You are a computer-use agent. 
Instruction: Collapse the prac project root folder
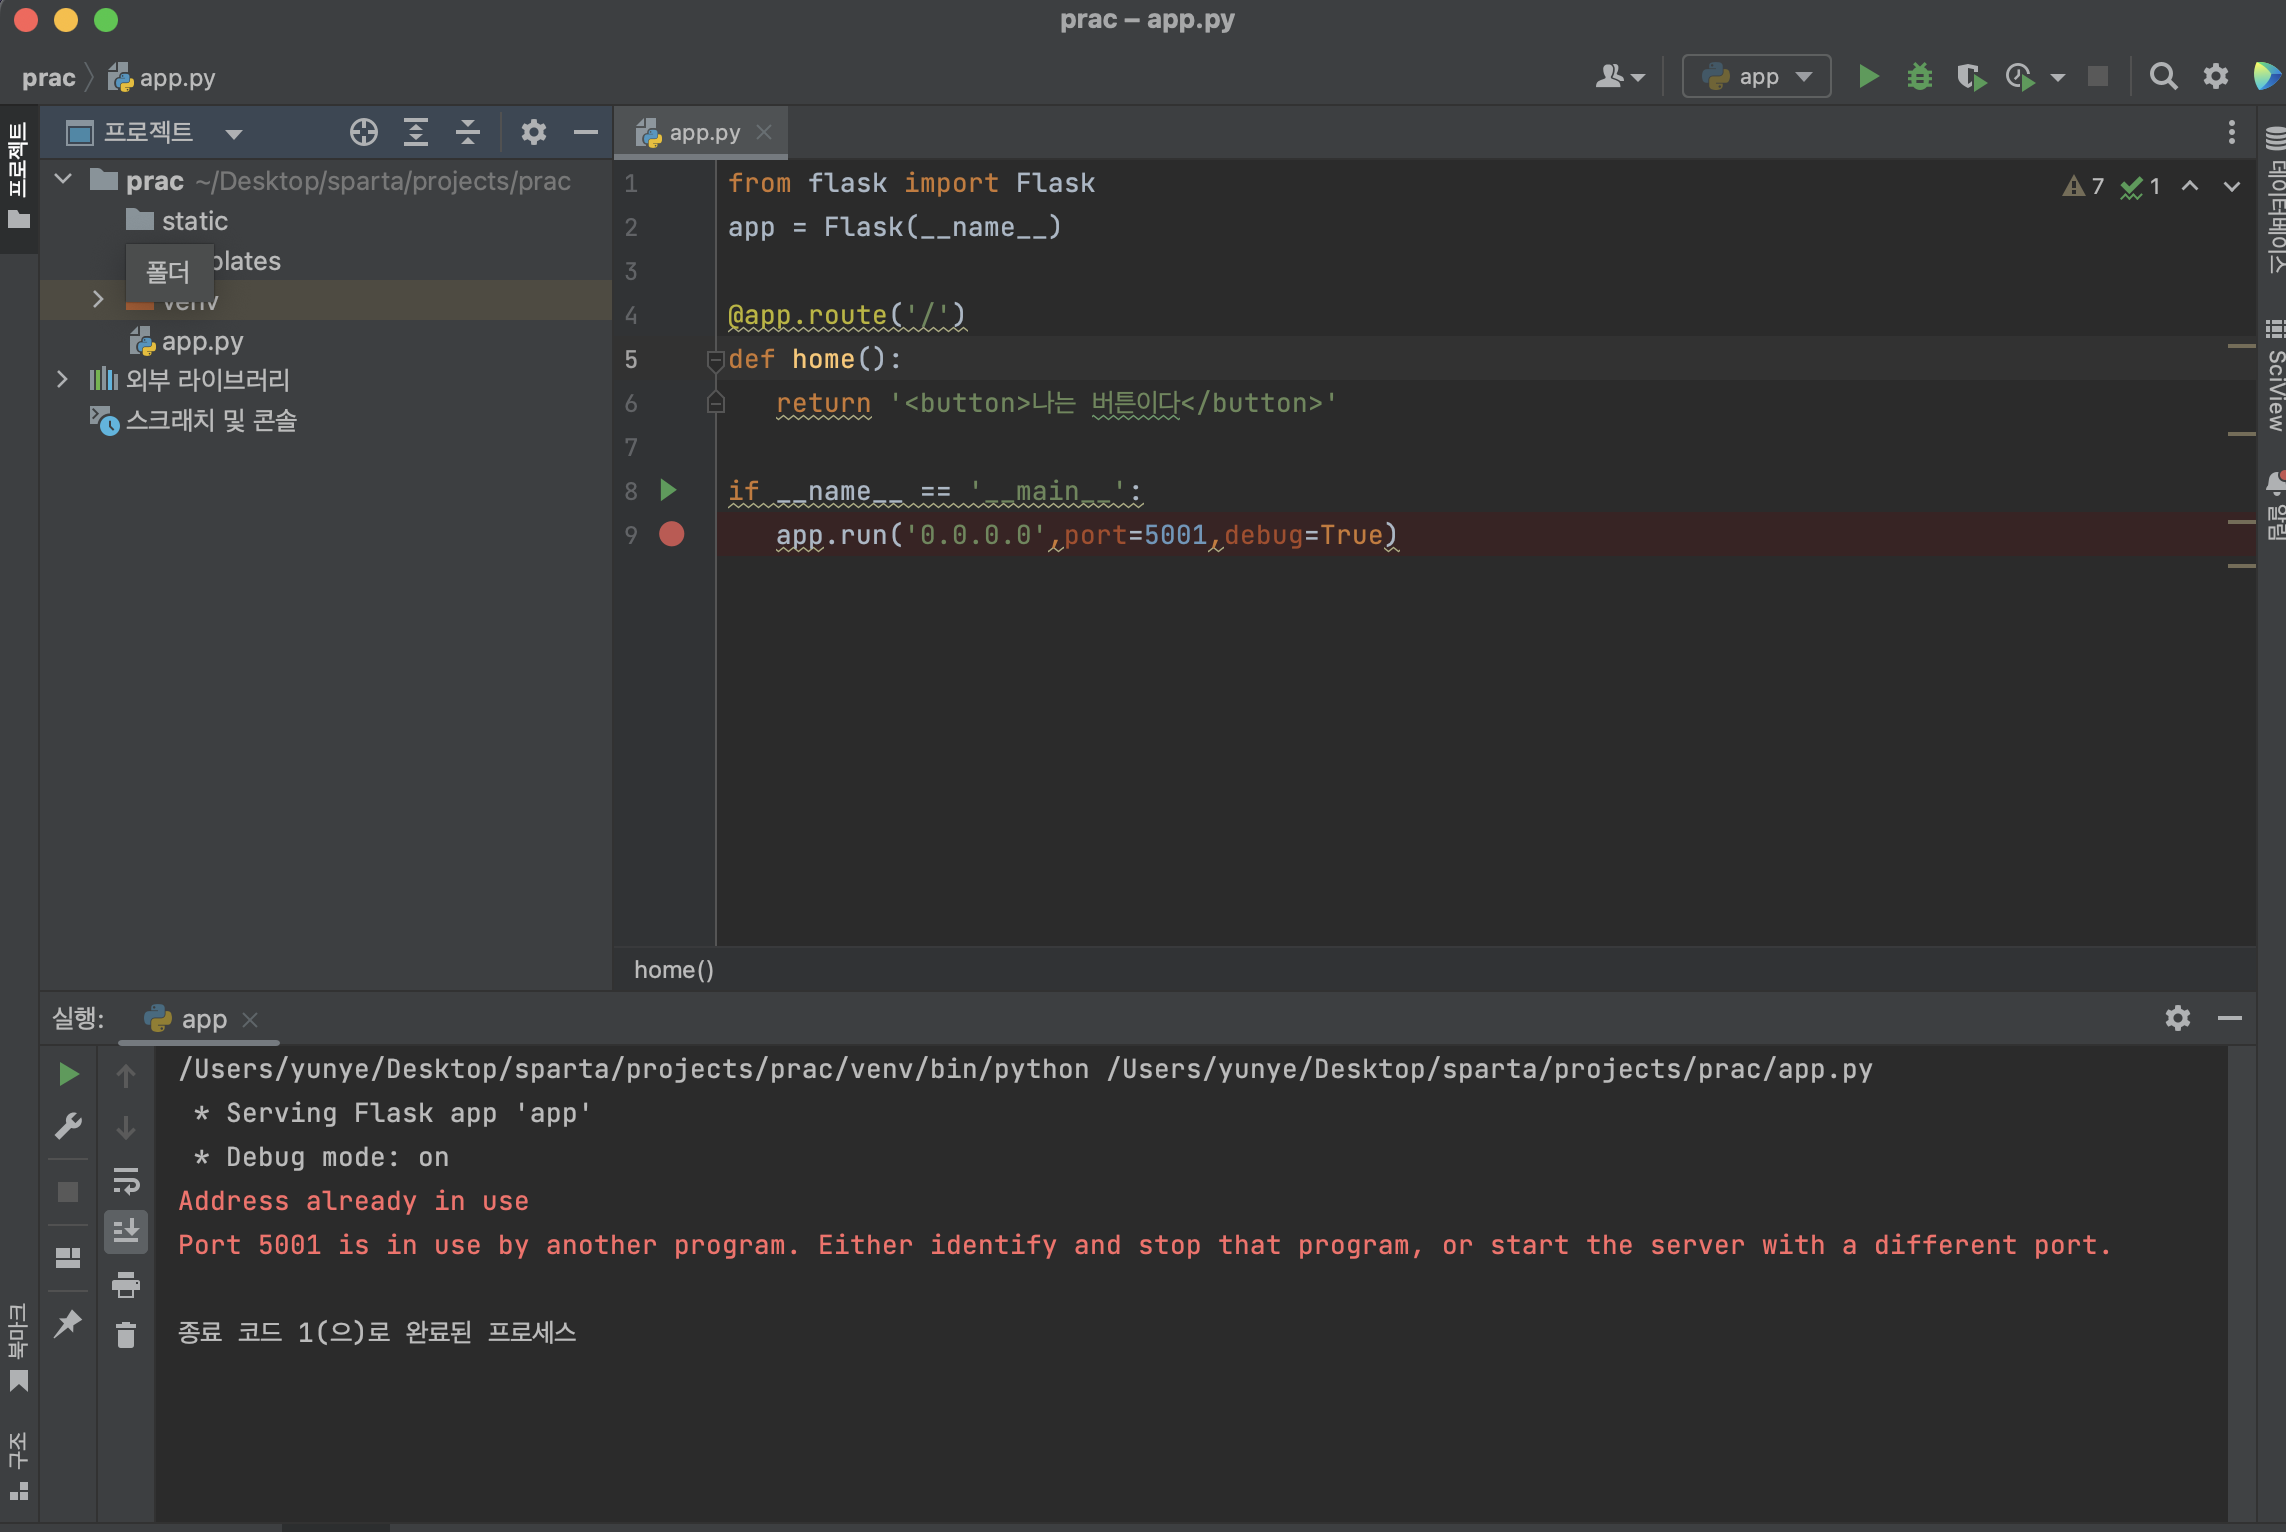point(64,180)
